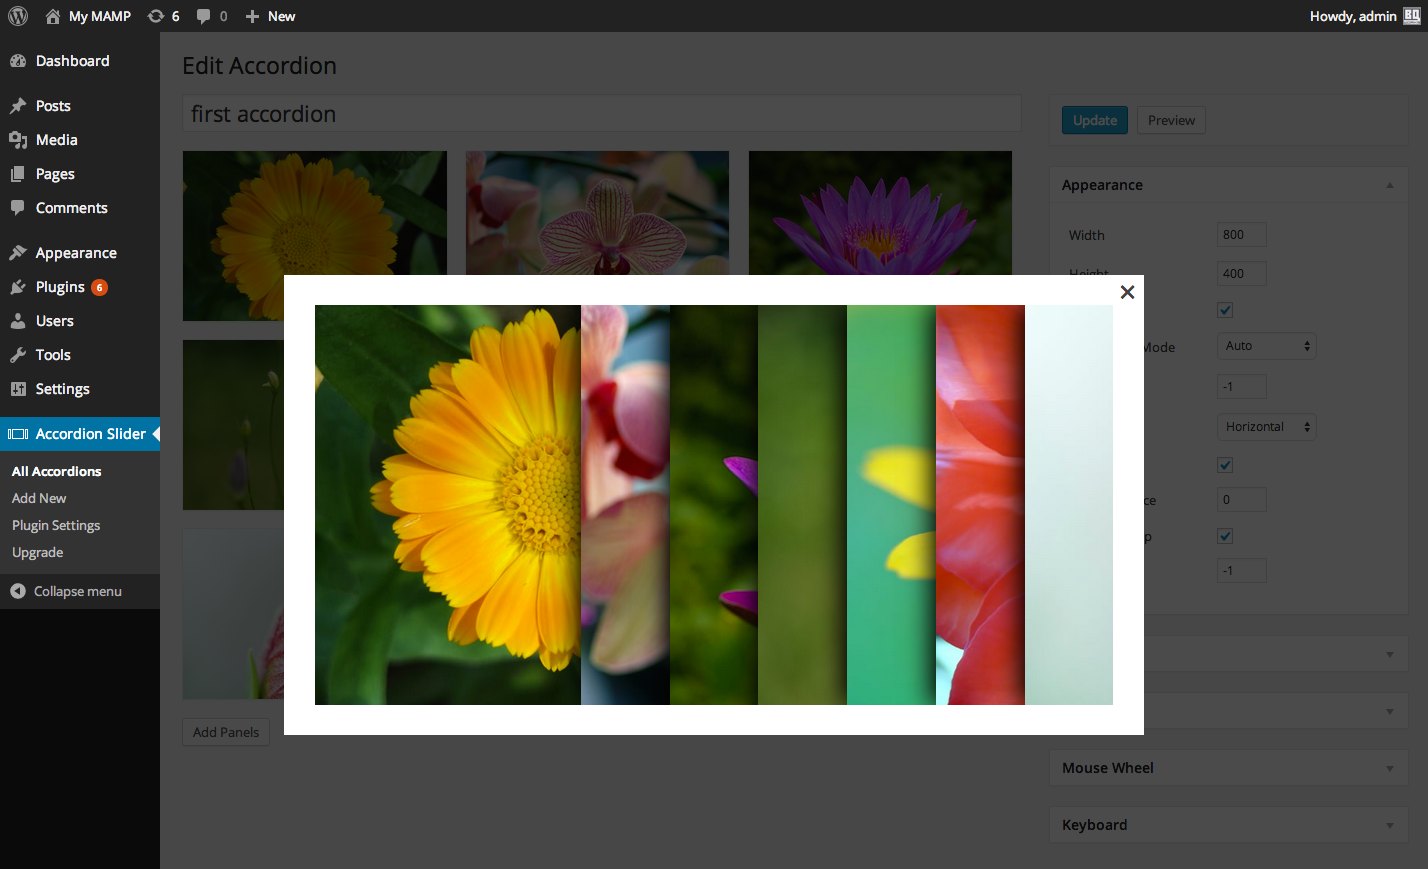Click the Posts pin icon
Screen dimensions: 1428x869
pyautogui.click(x=18, y=106)
